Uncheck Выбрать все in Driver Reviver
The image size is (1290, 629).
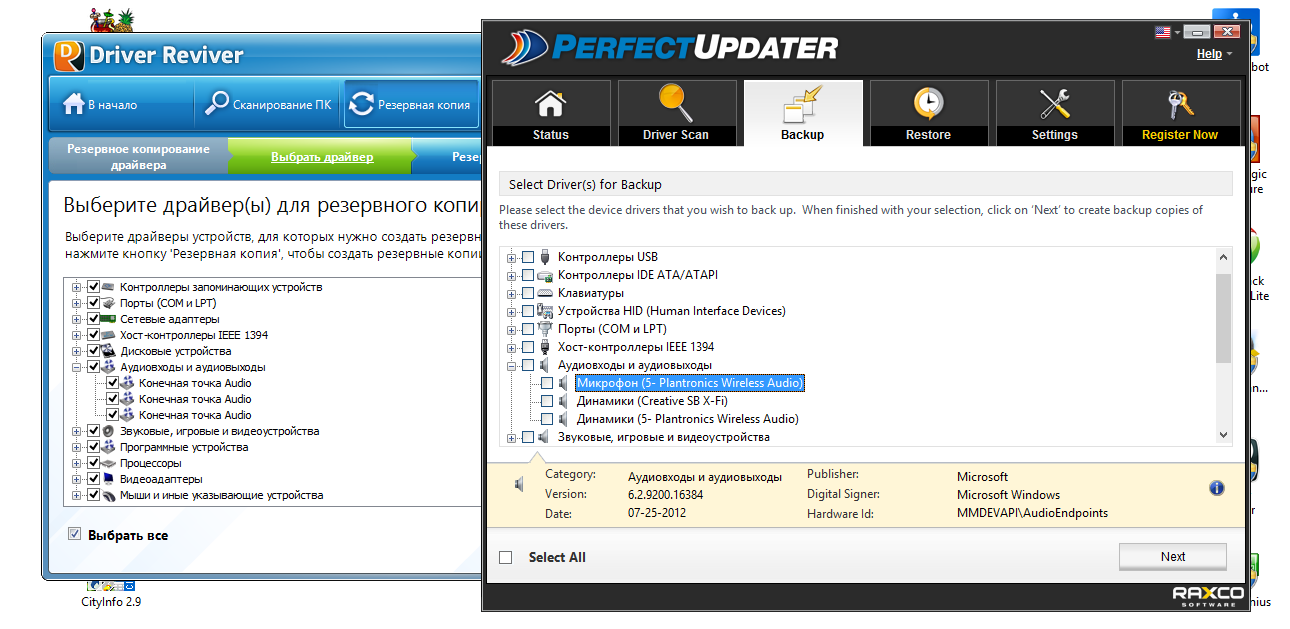tap(74, 534)
